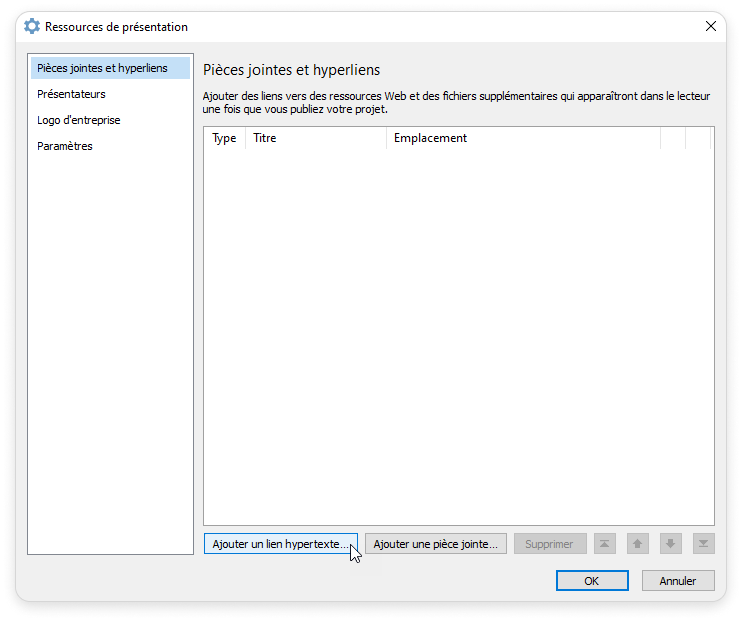Click the move-to-bottom arrow icon

703,544
